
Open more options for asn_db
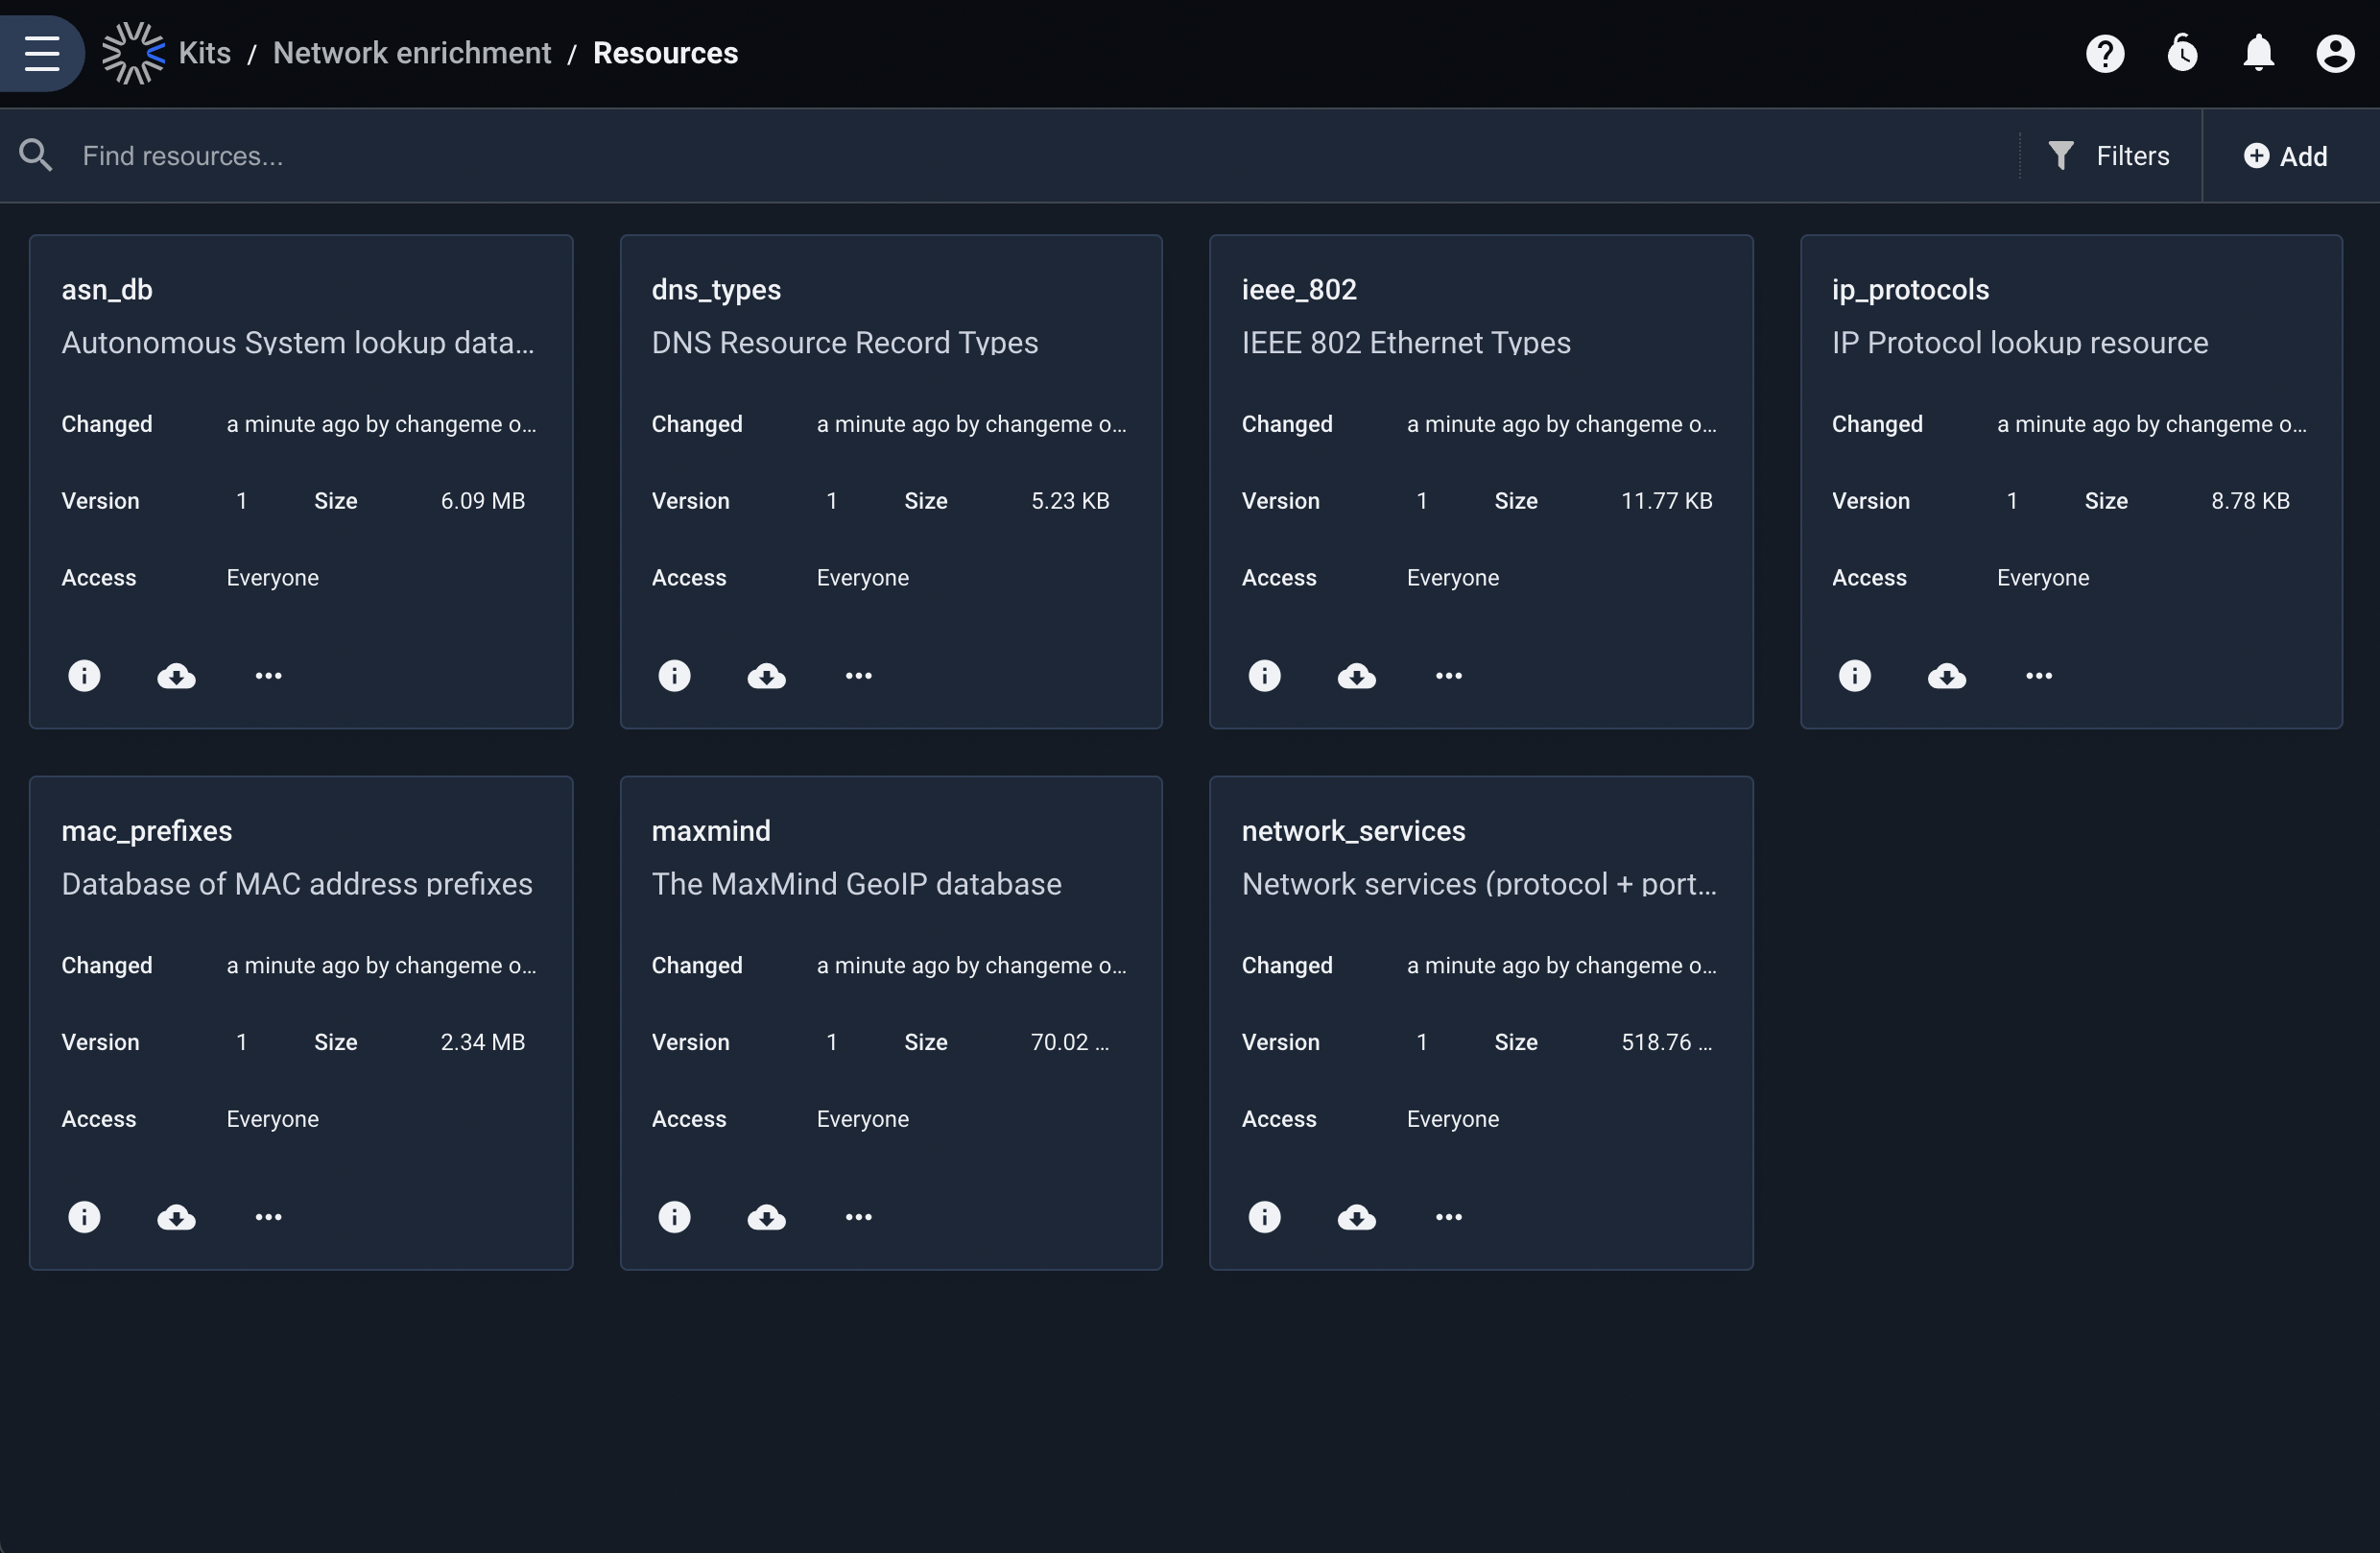(x=268, y=676)
